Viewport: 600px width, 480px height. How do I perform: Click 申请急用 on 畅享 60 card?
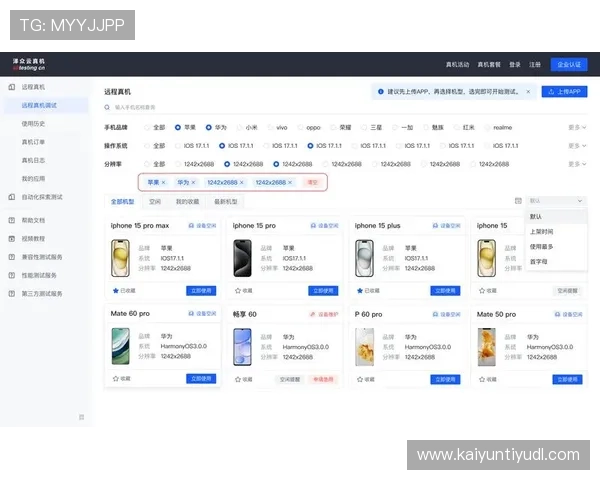point(323,379)
